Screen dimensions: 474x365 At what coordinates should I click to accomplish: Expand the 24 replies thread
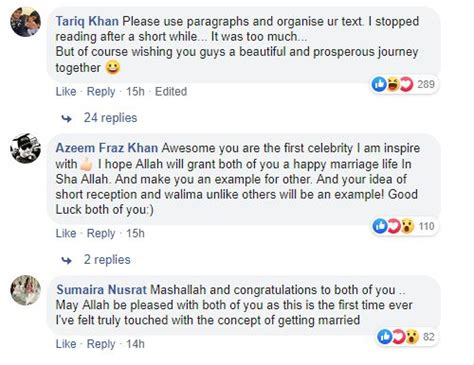point(110,118)
